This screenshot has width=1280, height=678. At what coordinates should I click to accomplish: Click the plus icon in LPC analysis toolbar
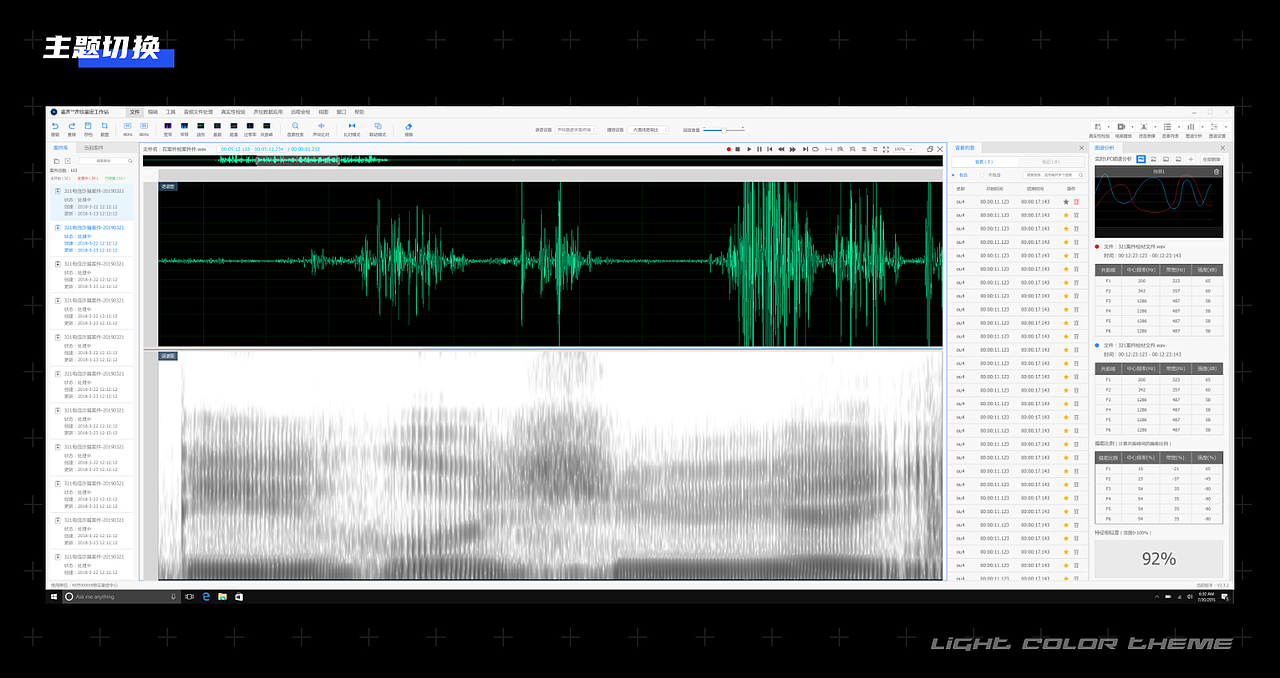pos(1190,159)
